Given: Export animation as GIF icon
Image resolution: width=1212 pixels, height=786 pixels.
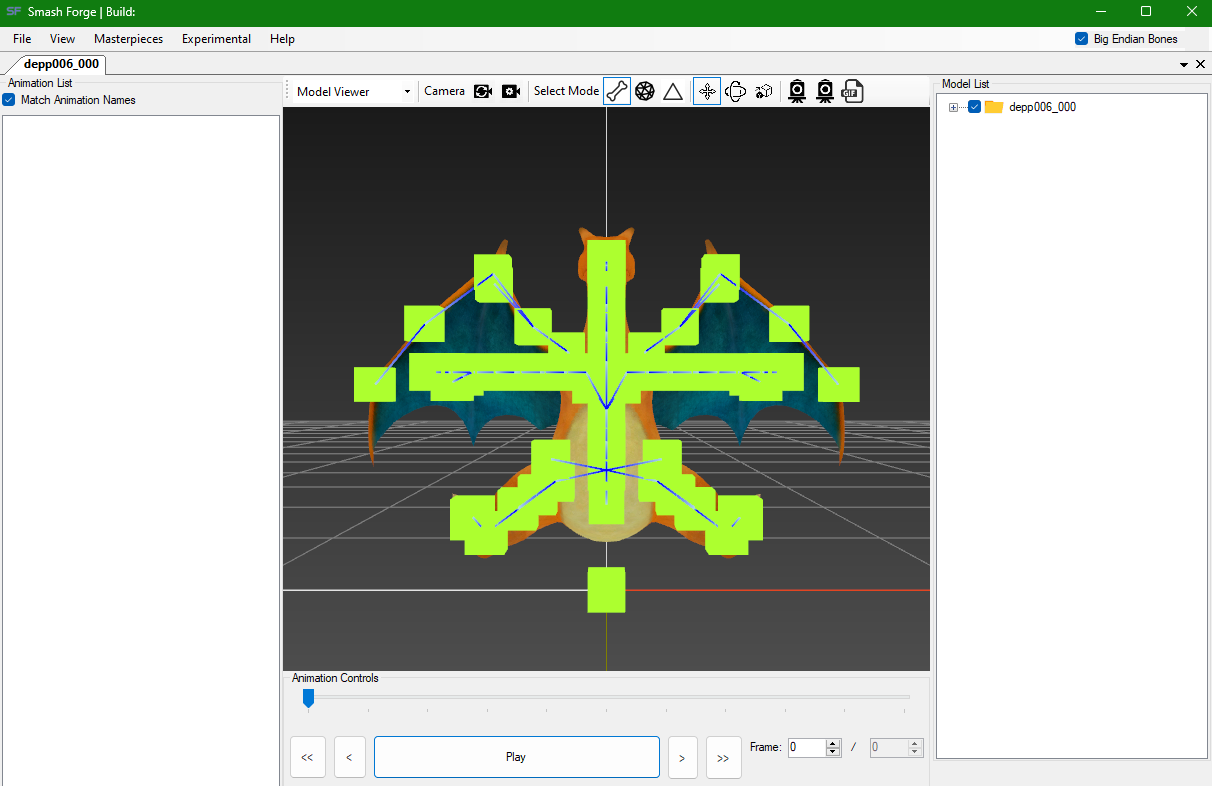Looking at the screenshot, I should point(853,91).
